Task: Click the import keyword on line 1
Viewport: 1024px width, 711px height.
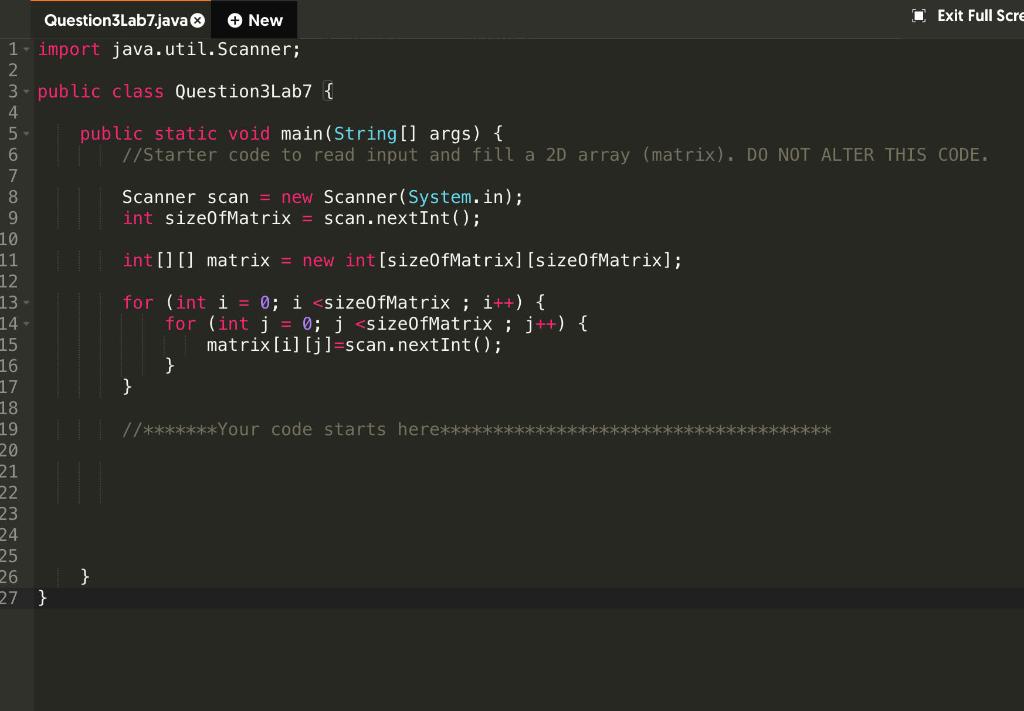Action: click(69, 50)
